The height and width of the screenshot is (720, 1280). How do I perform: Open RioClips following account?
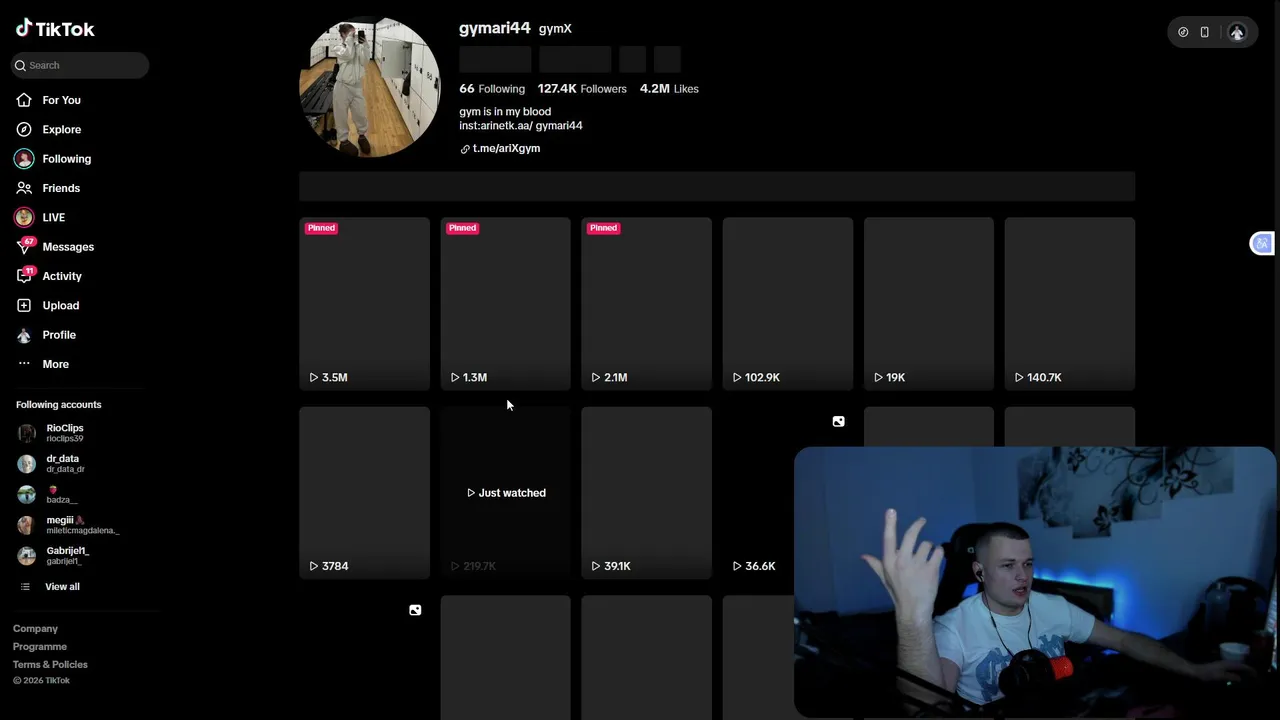click(64, 433)
